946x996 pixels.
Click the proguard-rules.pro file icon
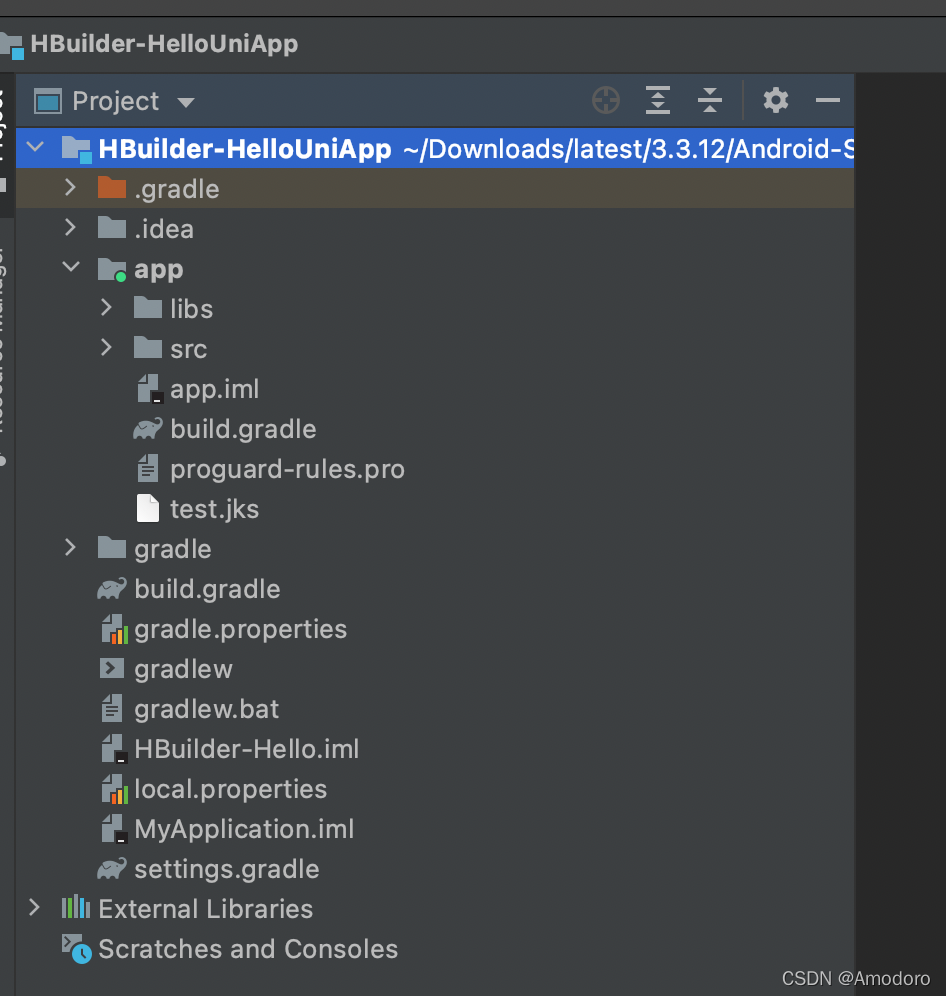[x=148, y=469]
